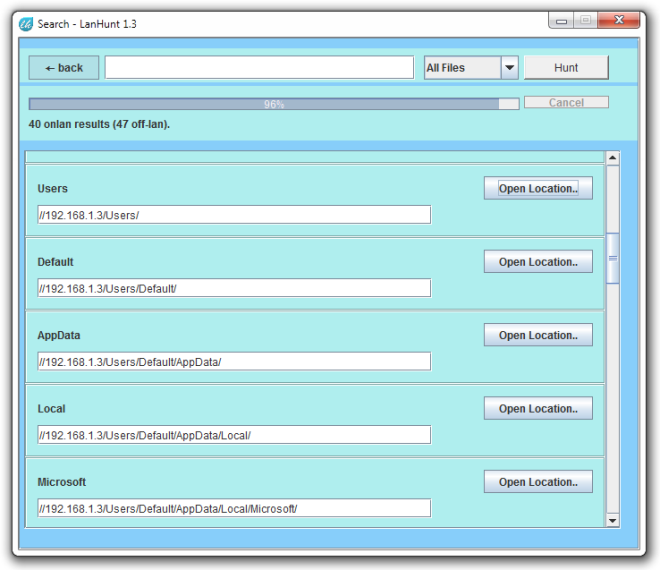Screen dimensions: 660x570
Task: Click the 96% search progress bar
Action: [274, 104]
